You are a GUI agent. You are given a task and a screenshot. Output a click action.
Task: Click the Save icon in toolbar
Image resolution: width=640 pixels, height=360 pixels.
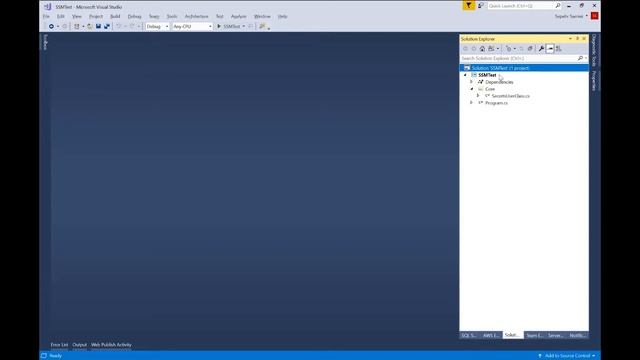pyautogui.click(x=98, y=26)
